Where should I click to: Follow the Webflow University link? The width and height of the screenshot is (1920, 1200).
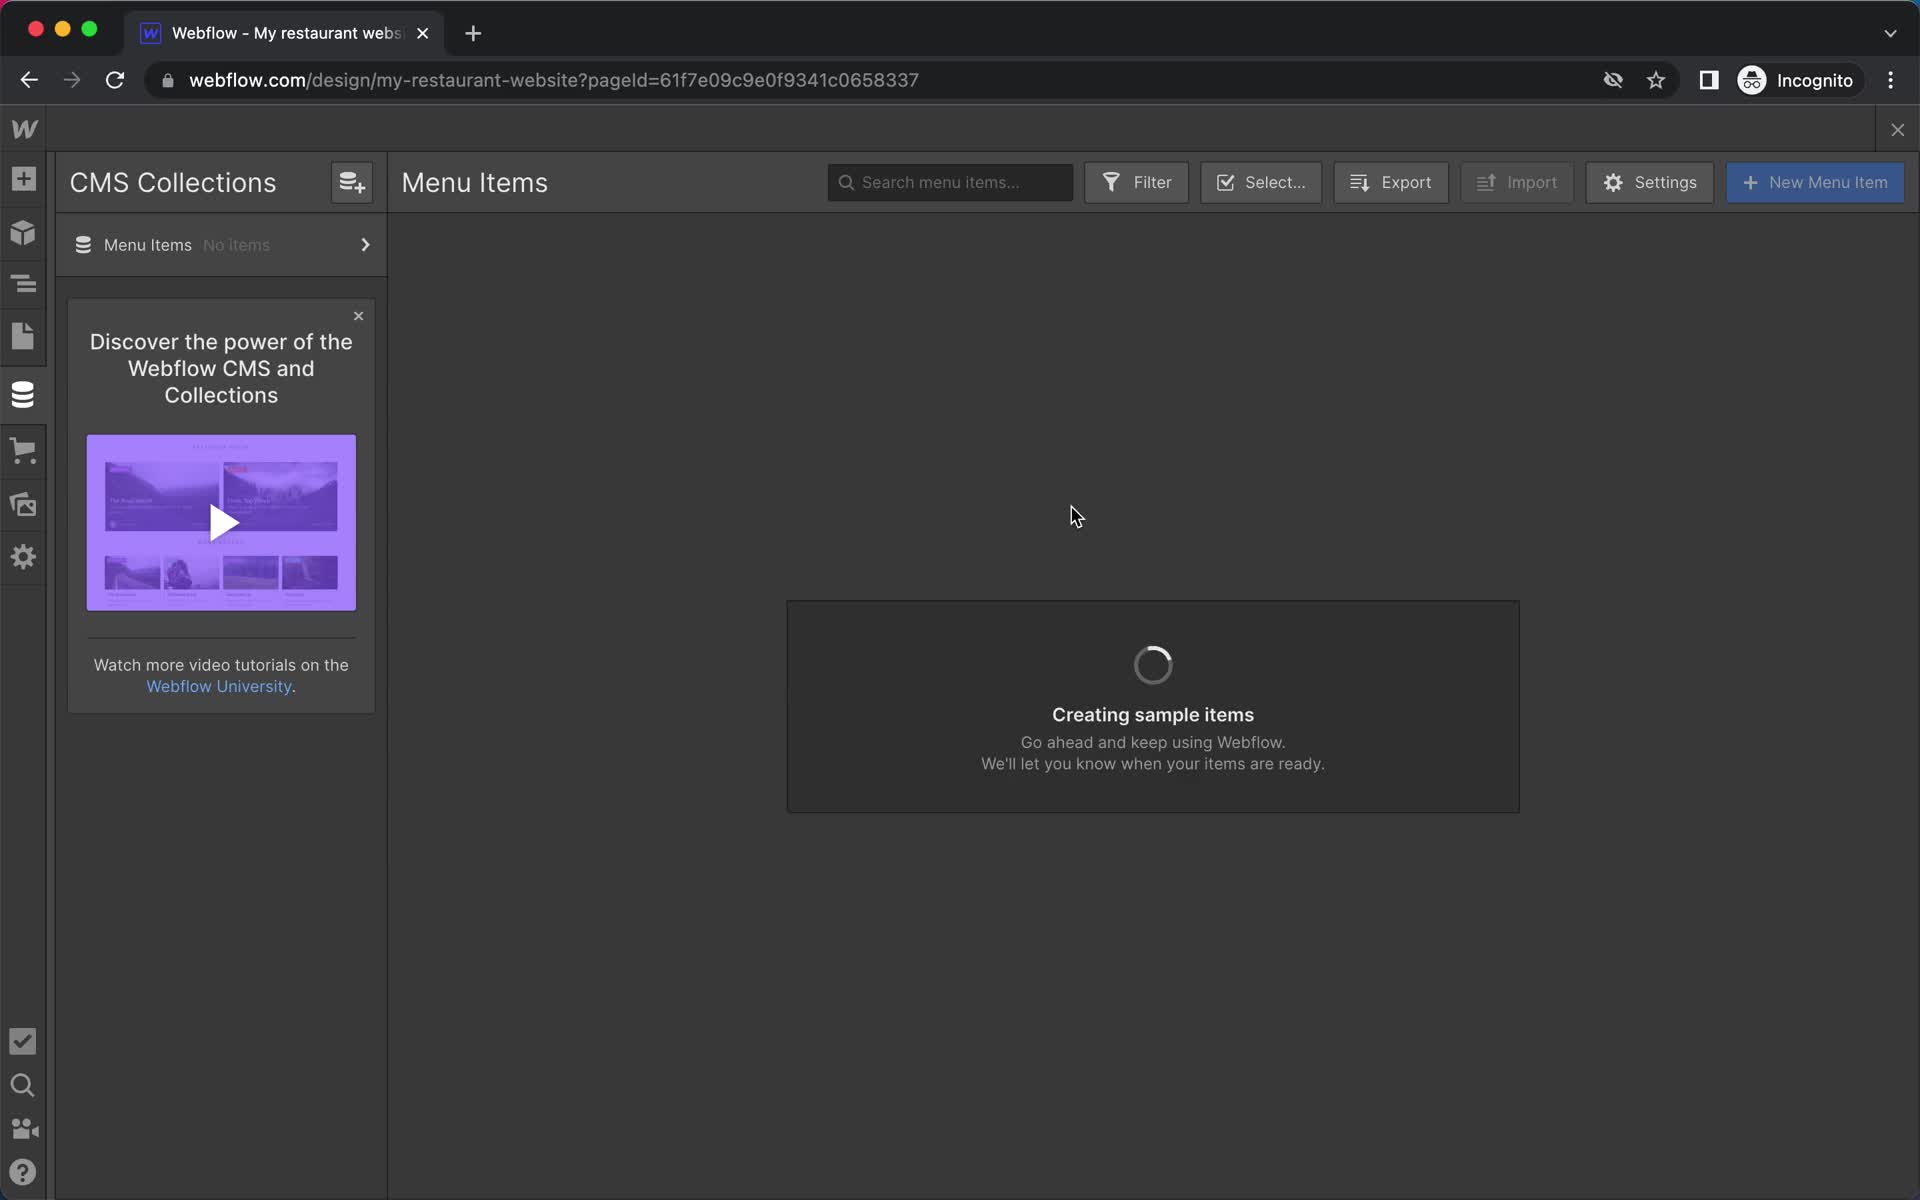click(219, 687)
